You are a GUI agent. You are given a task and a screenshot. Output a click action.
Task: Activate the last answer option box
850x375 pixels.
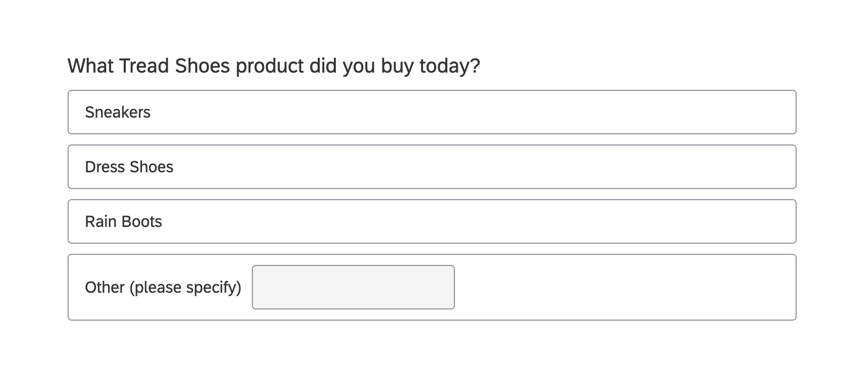coord(432,287)
